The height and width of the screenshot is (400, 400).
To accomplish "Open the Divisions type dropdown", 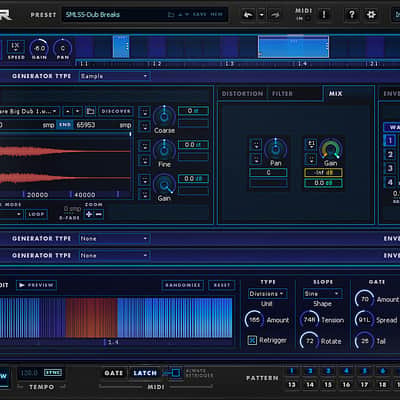I will 268,294.
